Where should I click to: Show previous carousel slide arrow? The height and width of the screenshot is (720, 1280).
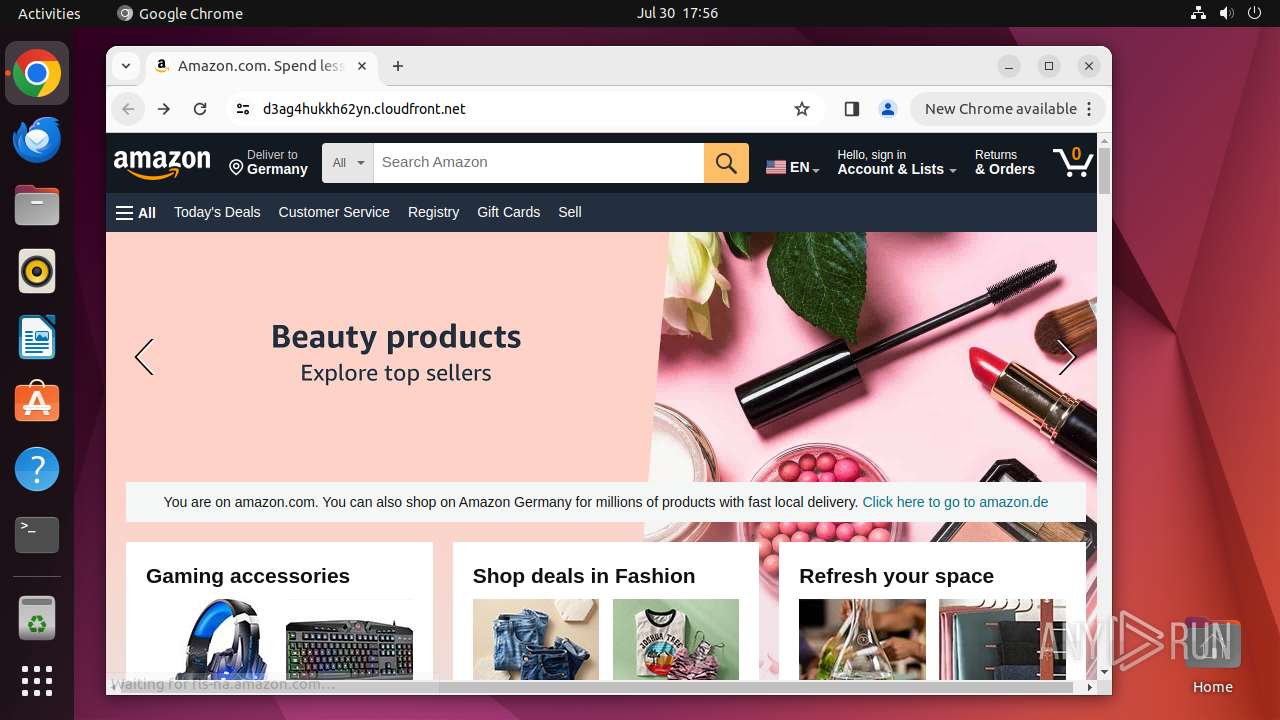(x=144, y=357)
